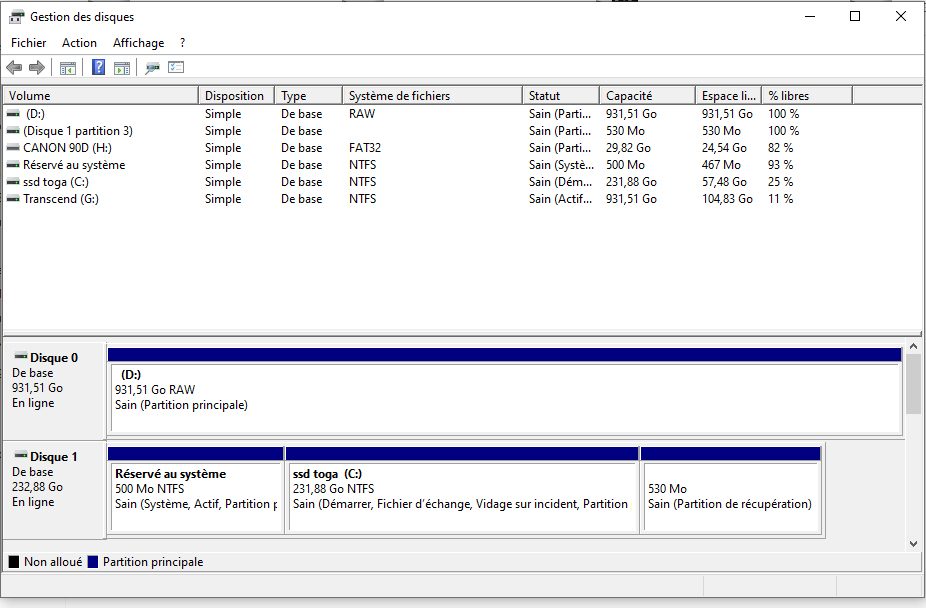Image resolution: width=926 pixels, height=608 pixels.
Task: Click the drive icon in the toolbar
Action: [152, 68]
